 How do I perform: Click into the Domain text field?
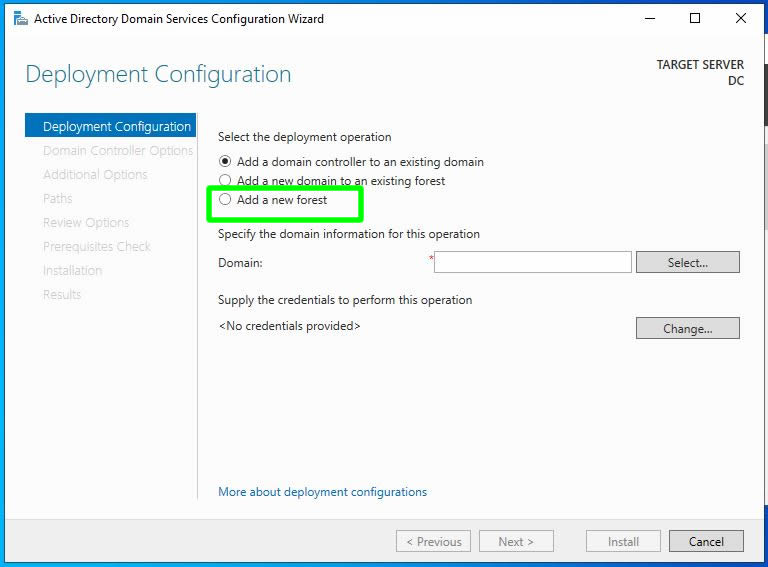533,262
